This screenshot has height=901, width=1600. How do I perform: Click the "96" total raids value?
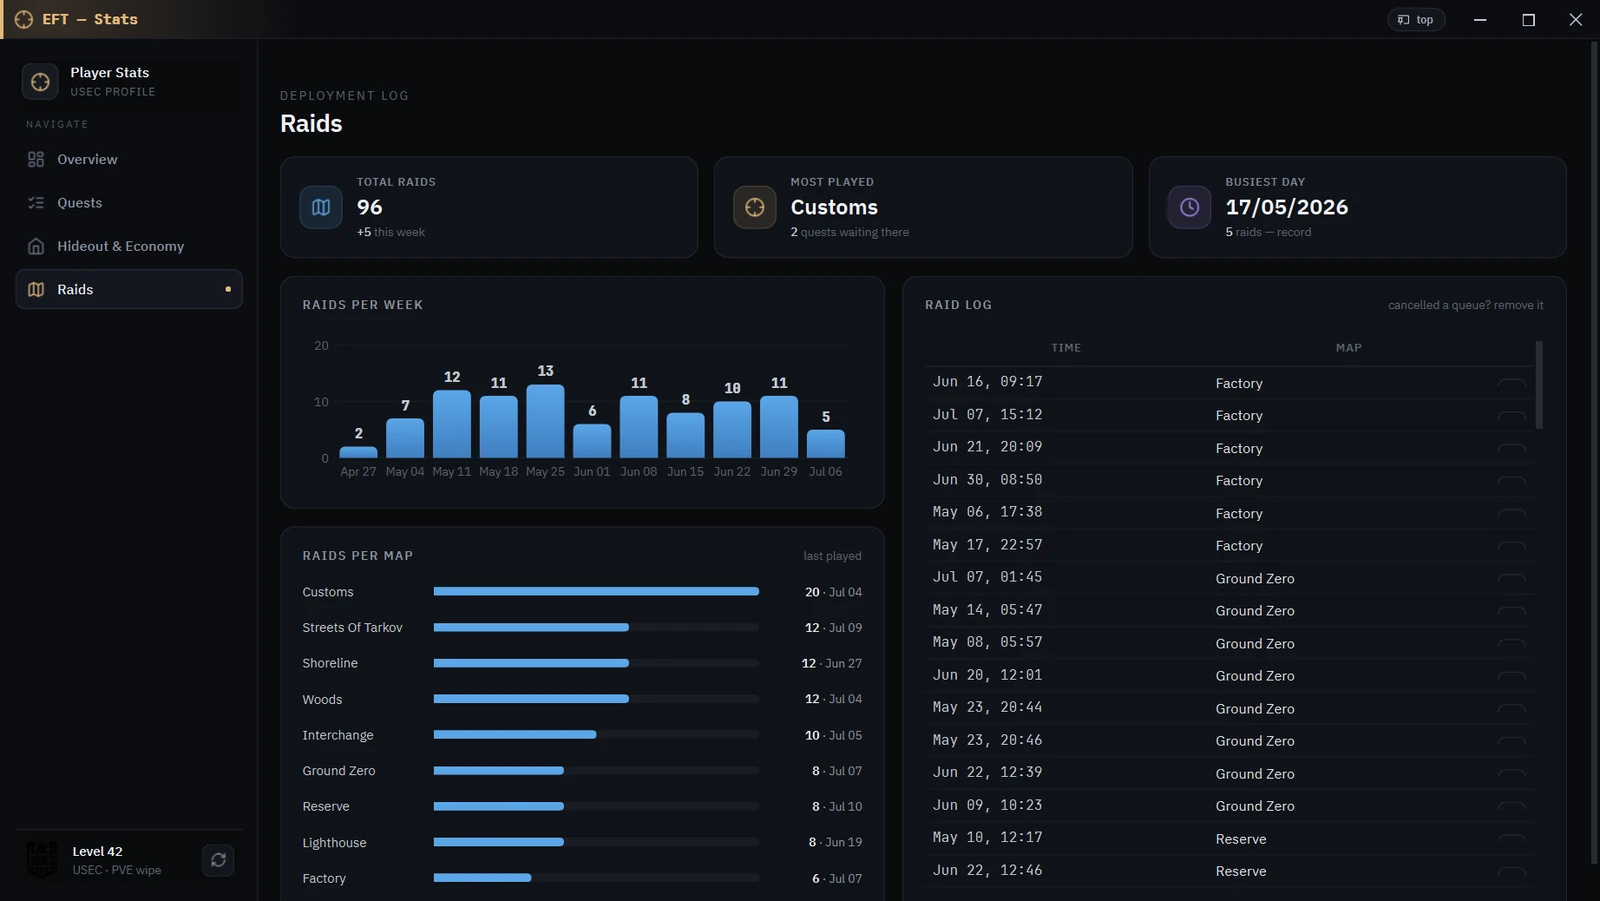click(x=369, y=207)
